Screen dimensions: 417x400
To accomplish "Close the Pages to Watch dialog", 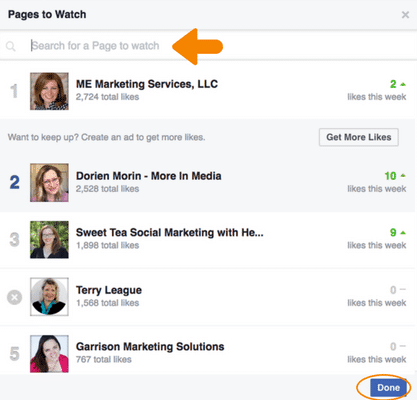I will click(405, 15).
